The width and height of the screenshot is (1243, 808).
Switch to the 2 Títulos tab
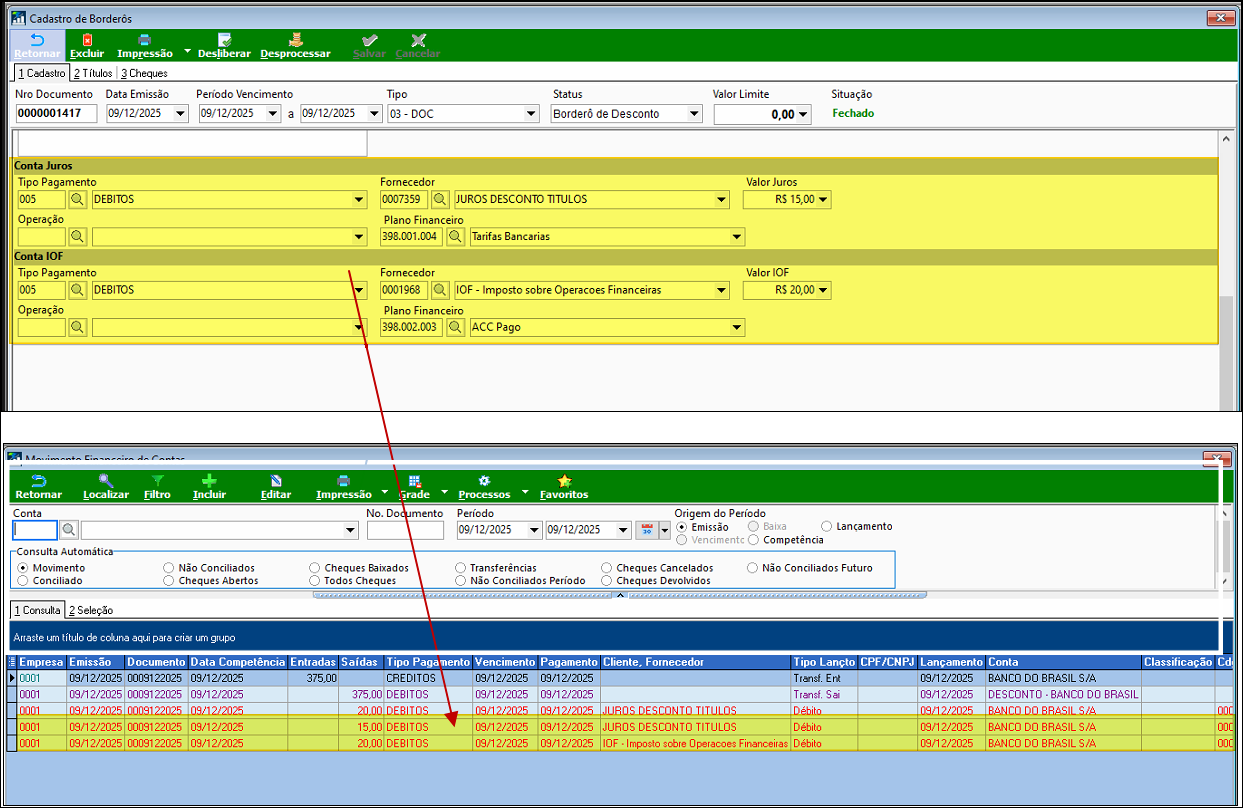(x=93, y=73)
